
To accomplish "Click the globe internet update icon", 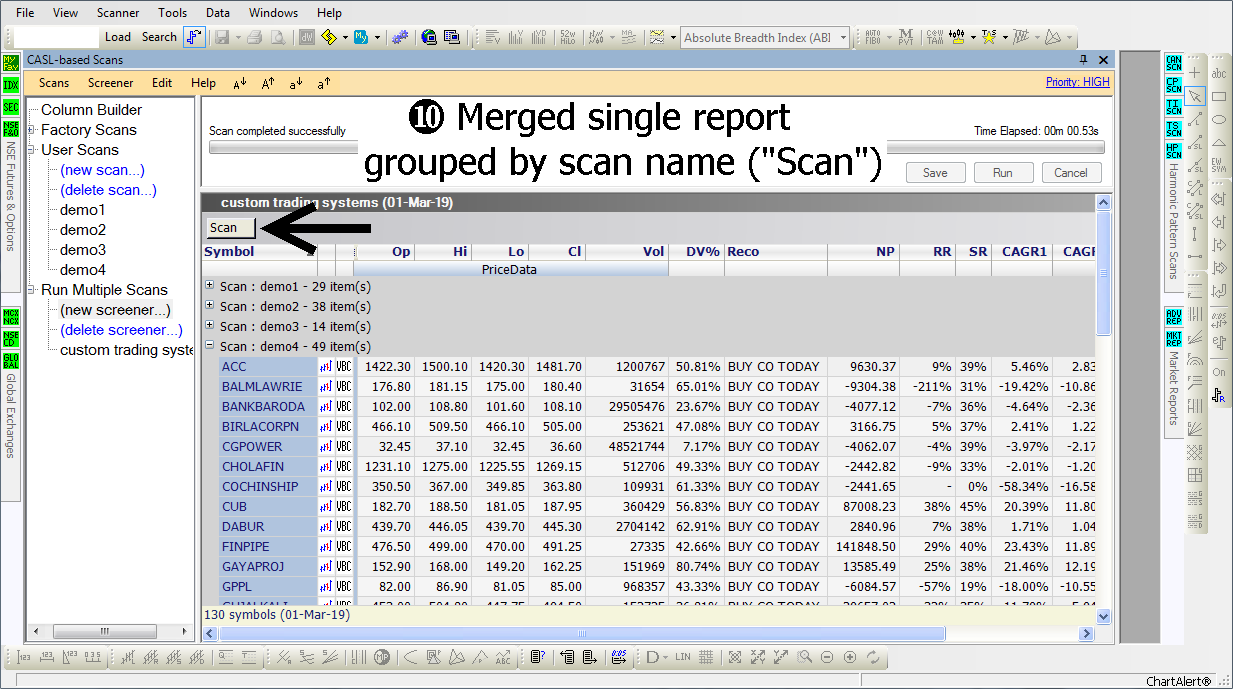I will [430, 37].
